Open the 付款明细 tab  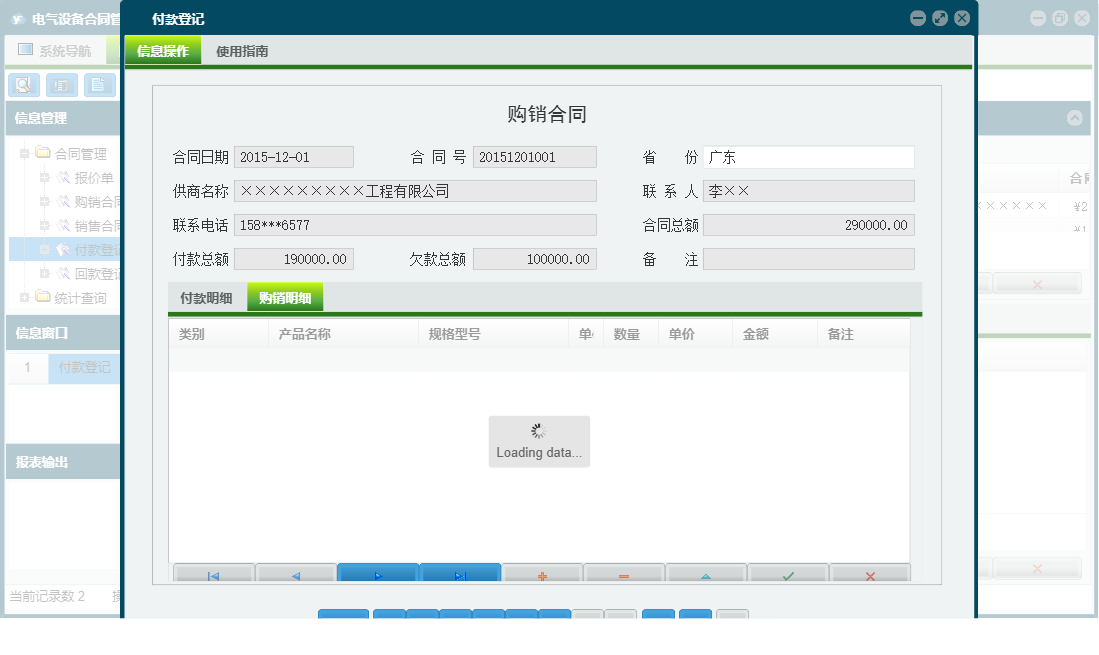point(206,297)
